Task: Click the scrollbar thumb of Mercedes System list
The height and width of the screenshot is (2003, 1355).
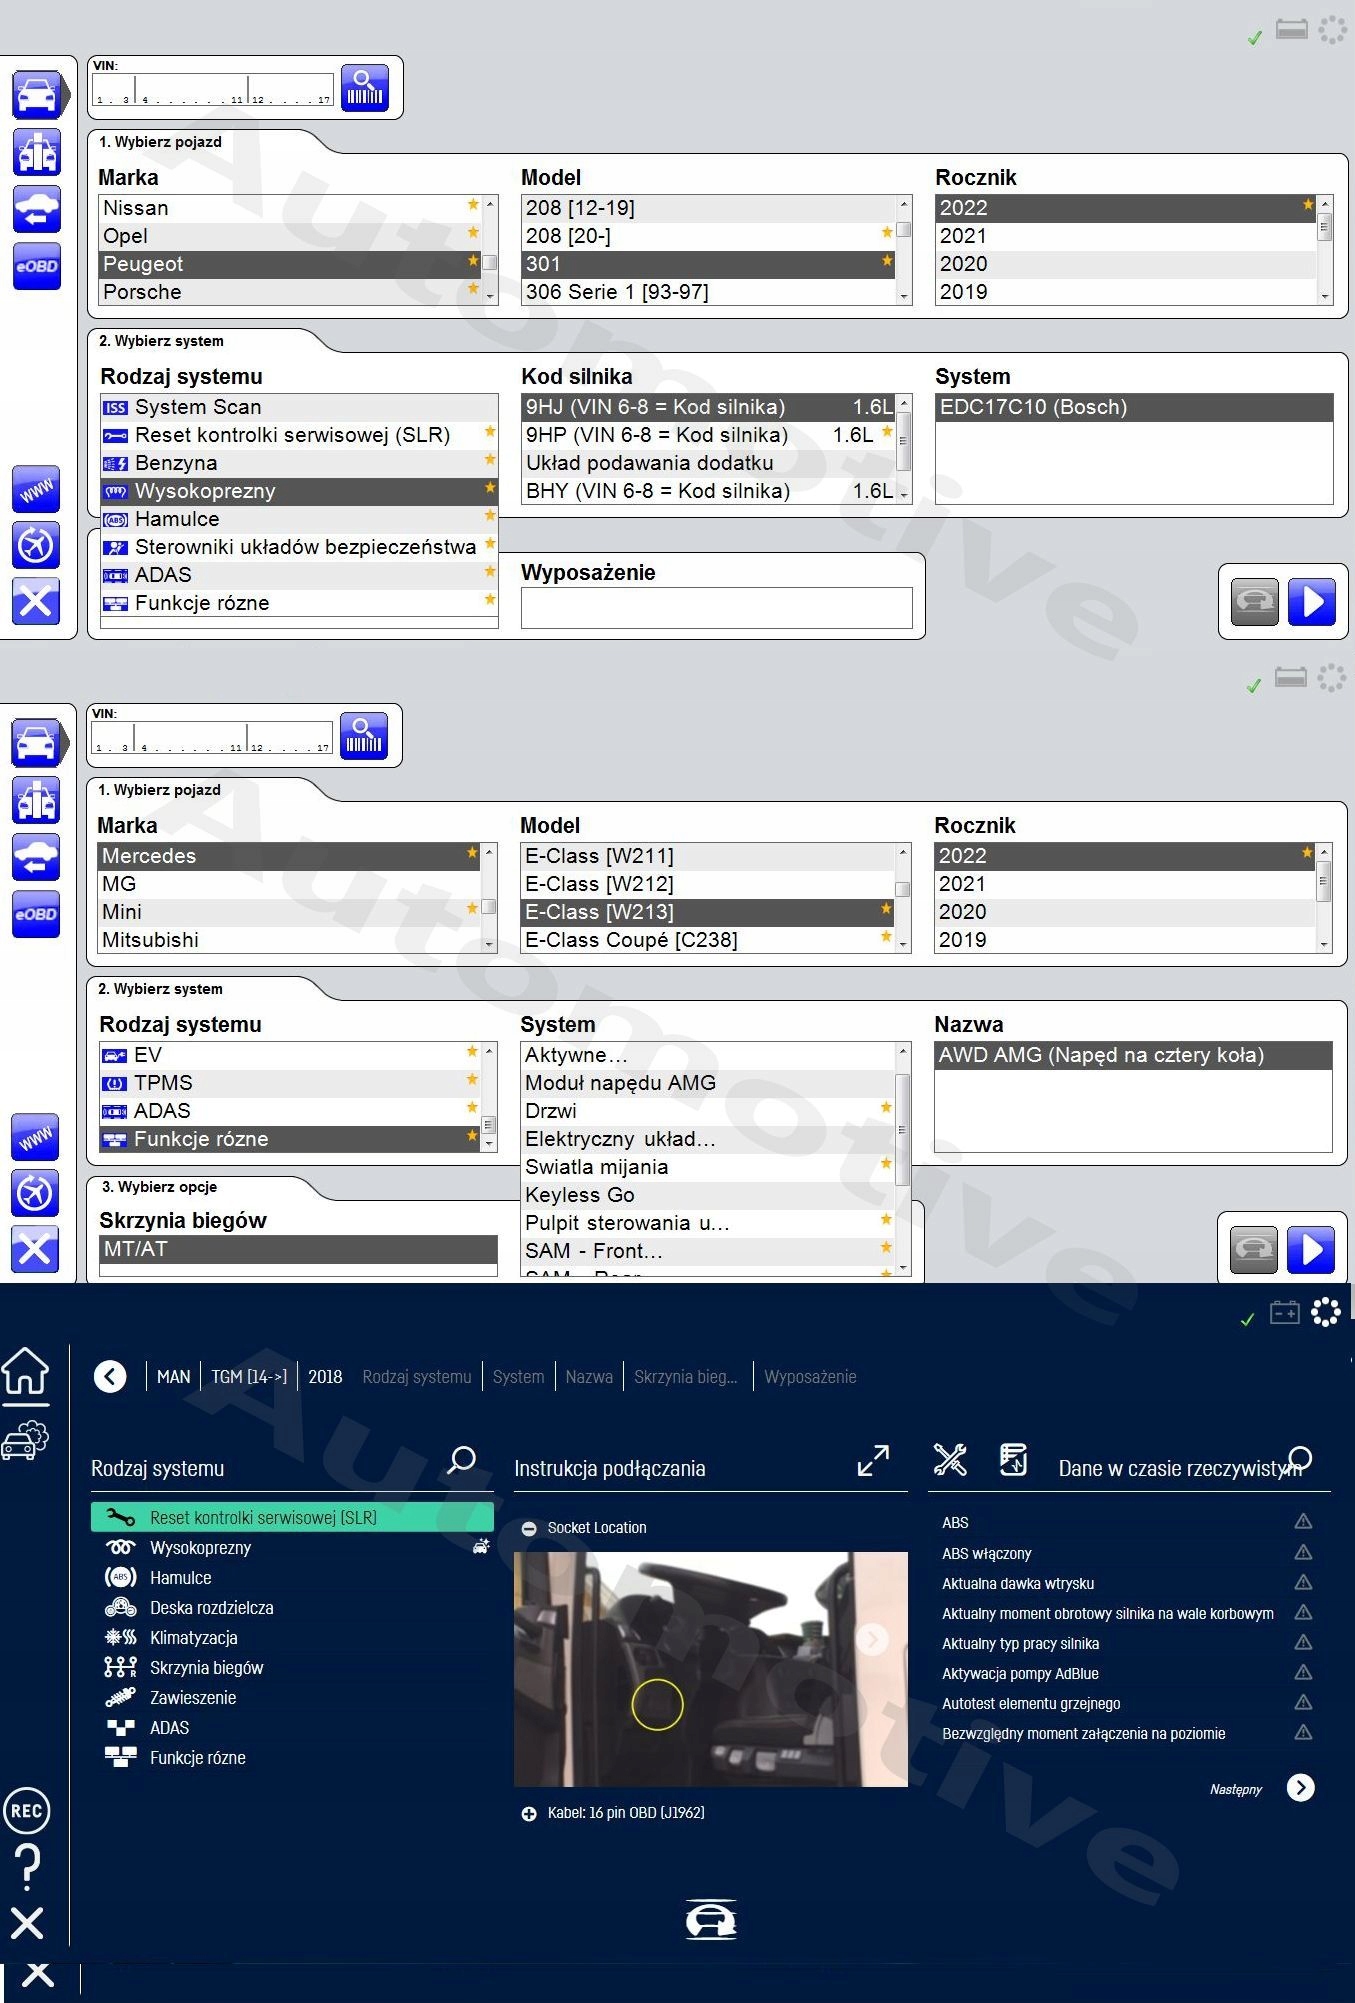Action: (903, 1130)
